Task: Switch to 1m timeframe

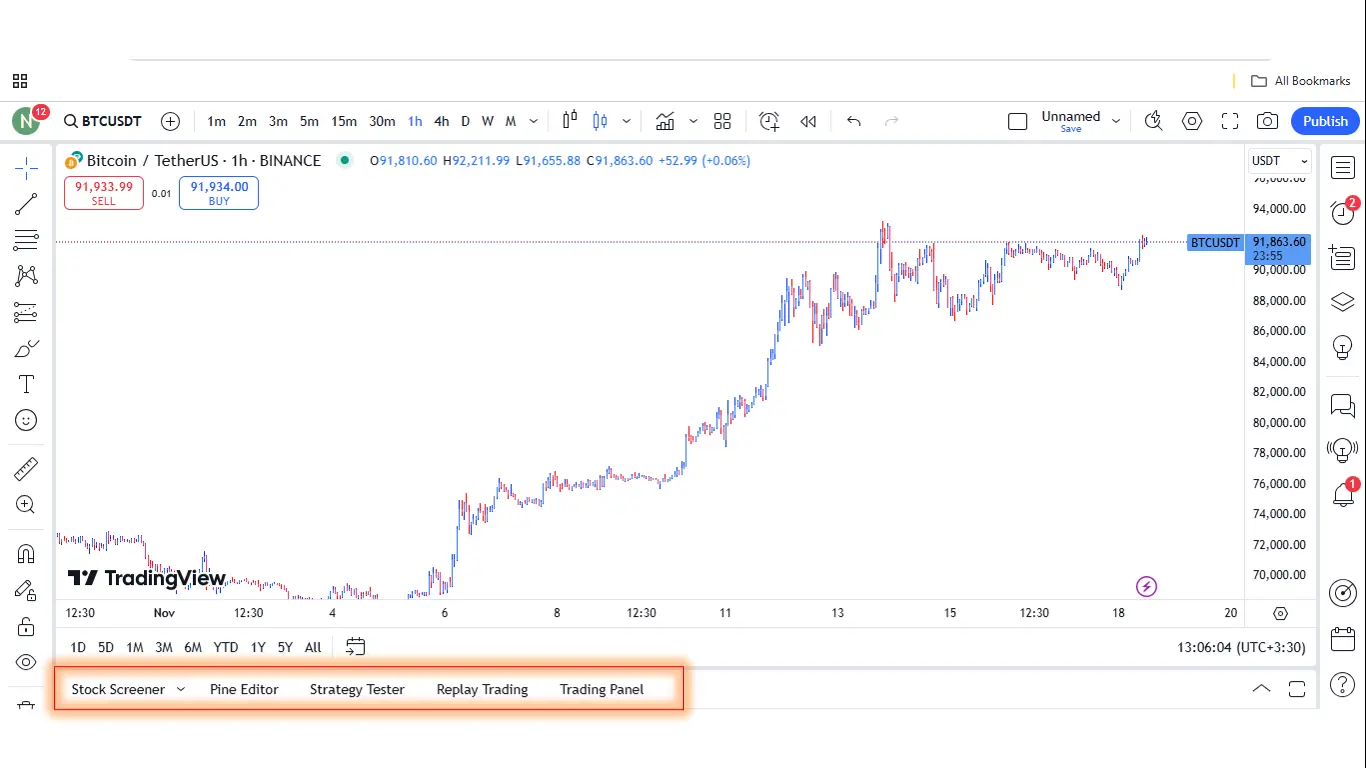Action: pyautogui.click(x=216, y=121)
